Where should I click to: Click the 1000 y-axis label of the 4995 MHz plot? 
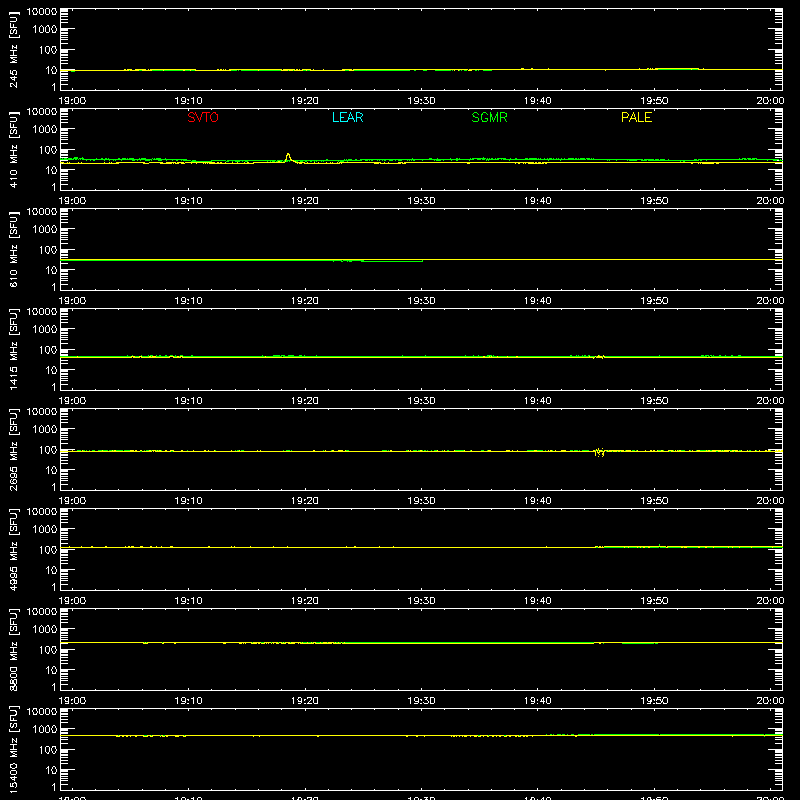tap(45, 530)
